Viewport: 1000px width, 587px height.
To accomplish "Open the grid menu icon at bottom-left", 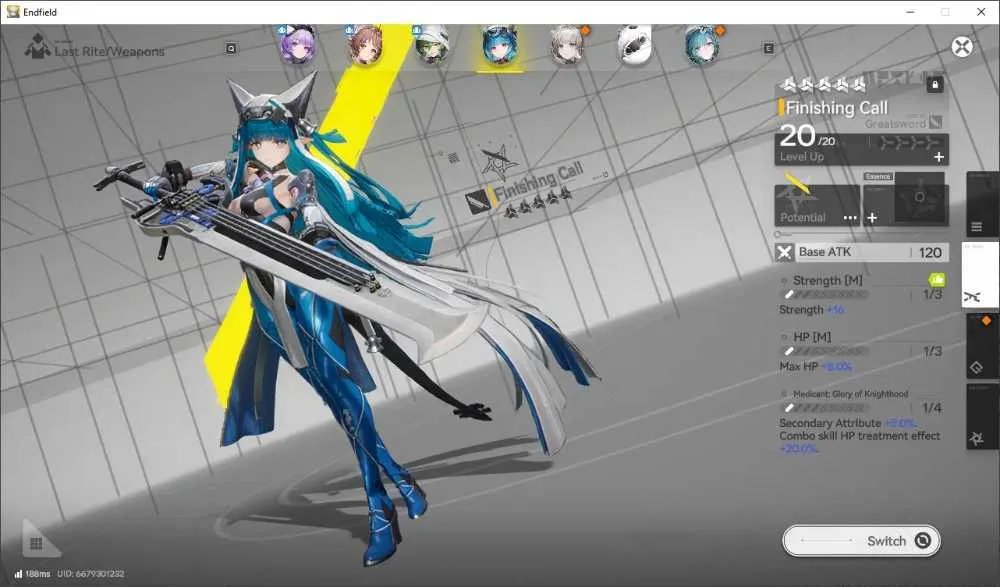I will [x=36, y=544].
